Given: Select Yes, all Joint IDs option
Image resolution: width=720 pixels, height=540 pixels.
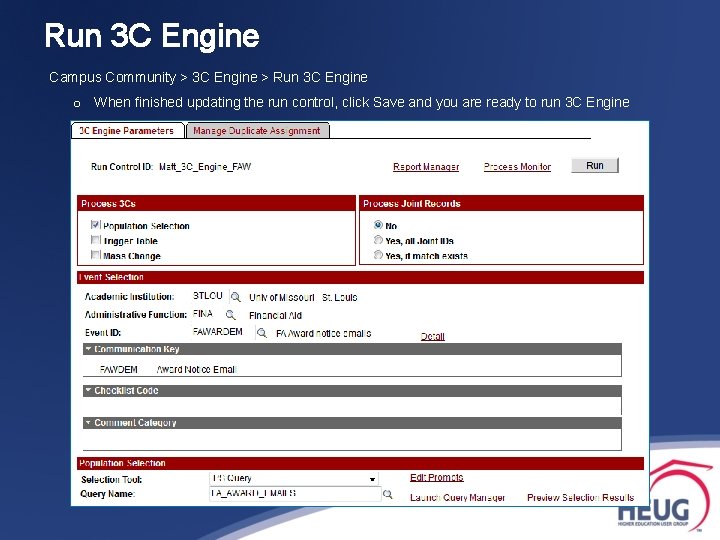Looking at the screenshot, I should 378,240.
